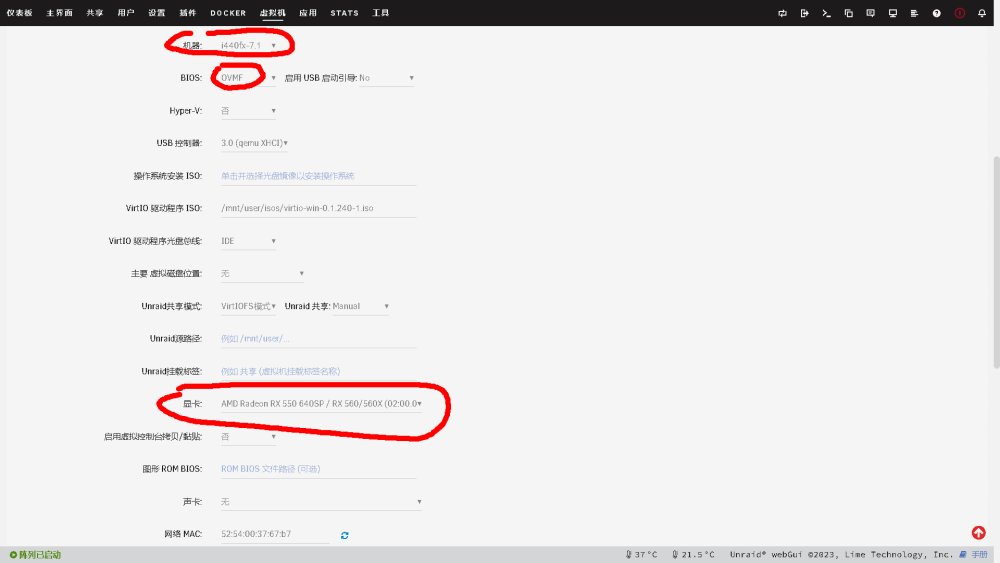Click the Unraid源路径 input field
The height and width of the screenshot is (563, 1000).
pyautogui.click(x=318, y=339)
